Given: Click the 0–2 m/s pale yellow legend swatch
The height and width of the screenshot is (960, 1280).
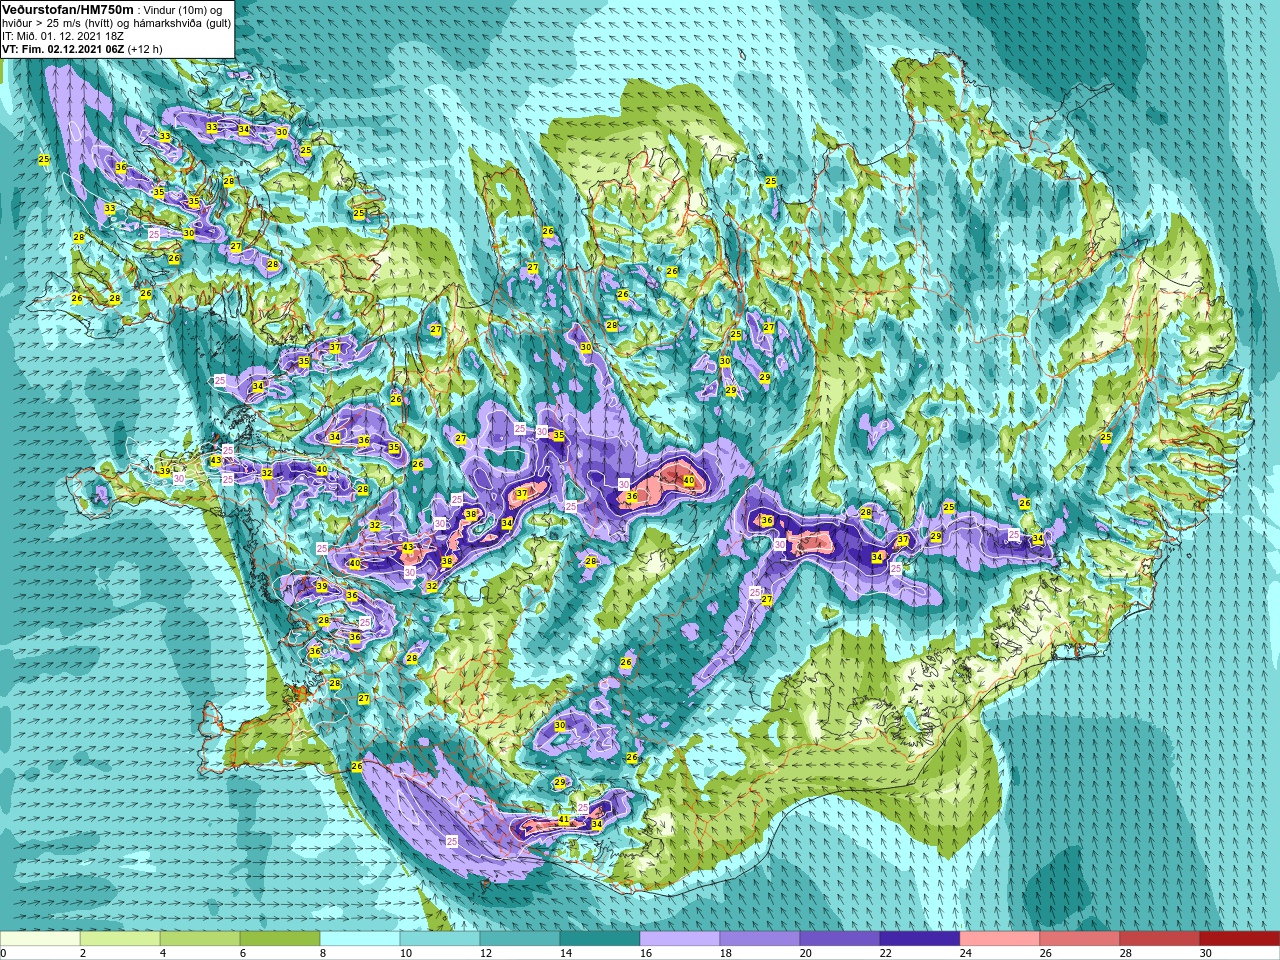Looking at the screenshot, I should point(40,939).
